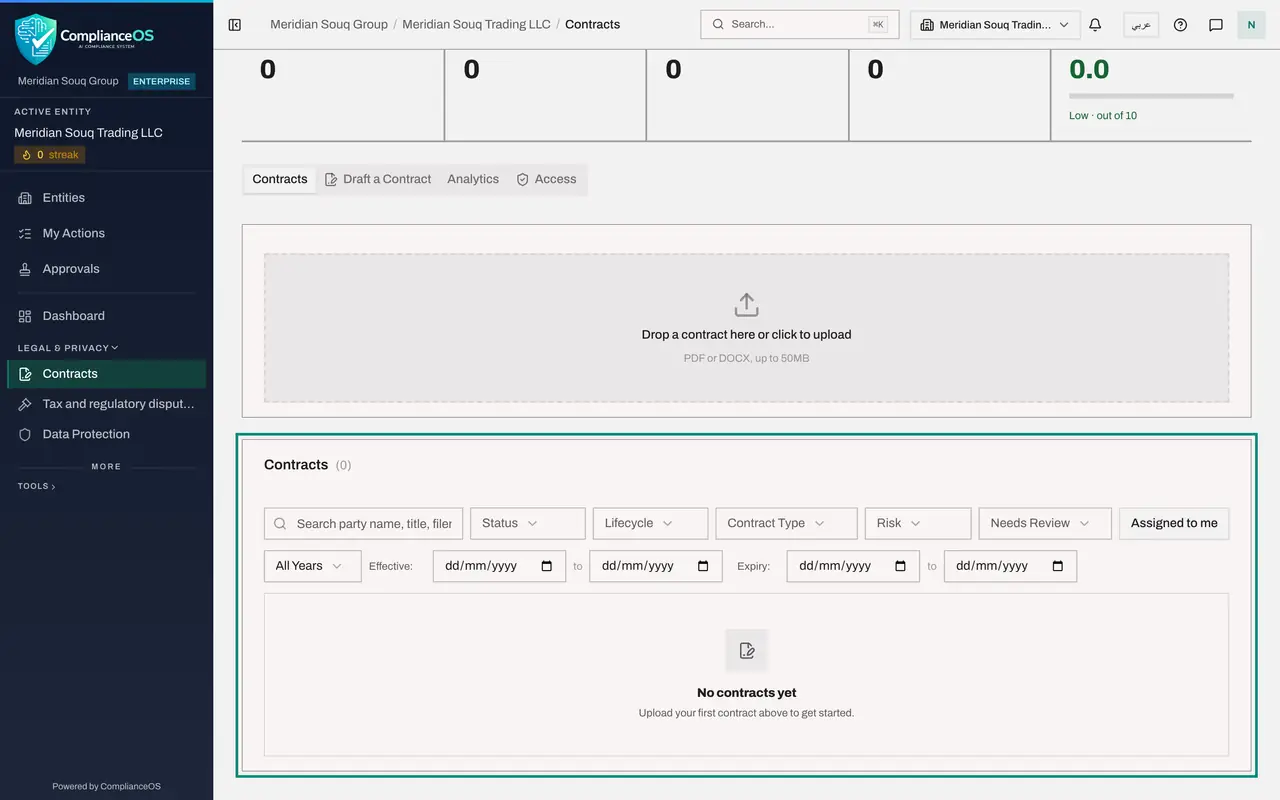
Task: Open All Years dropdown
Action: pos(312,566)
